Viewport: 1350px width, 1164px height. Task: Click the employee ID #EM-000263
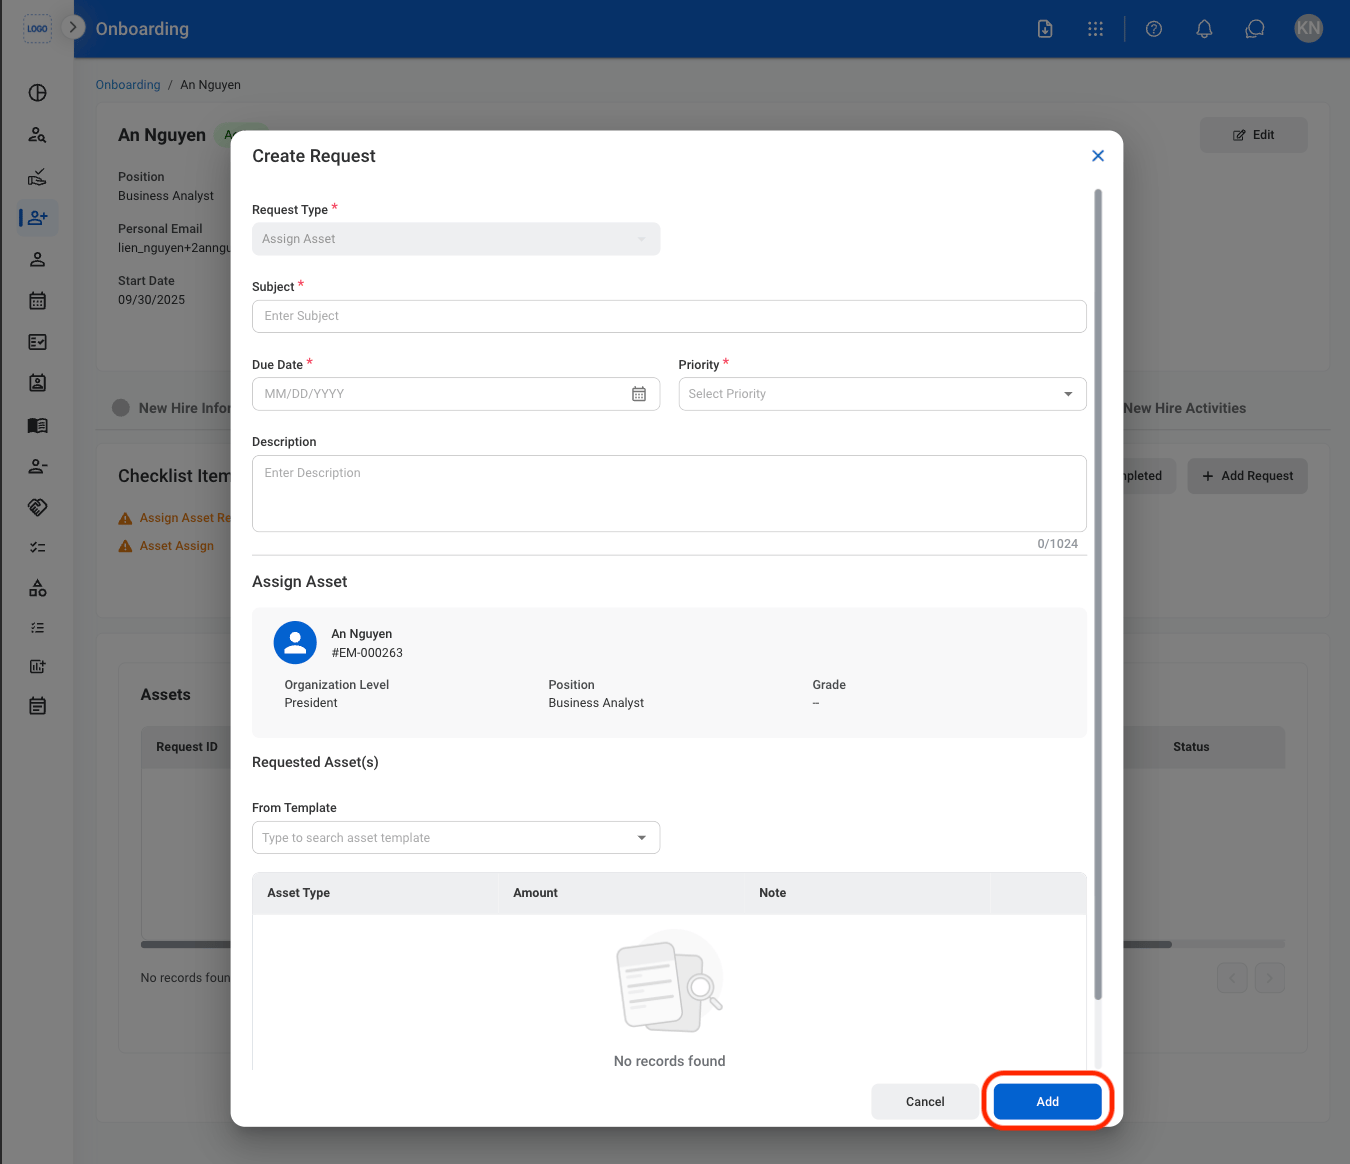367,653
